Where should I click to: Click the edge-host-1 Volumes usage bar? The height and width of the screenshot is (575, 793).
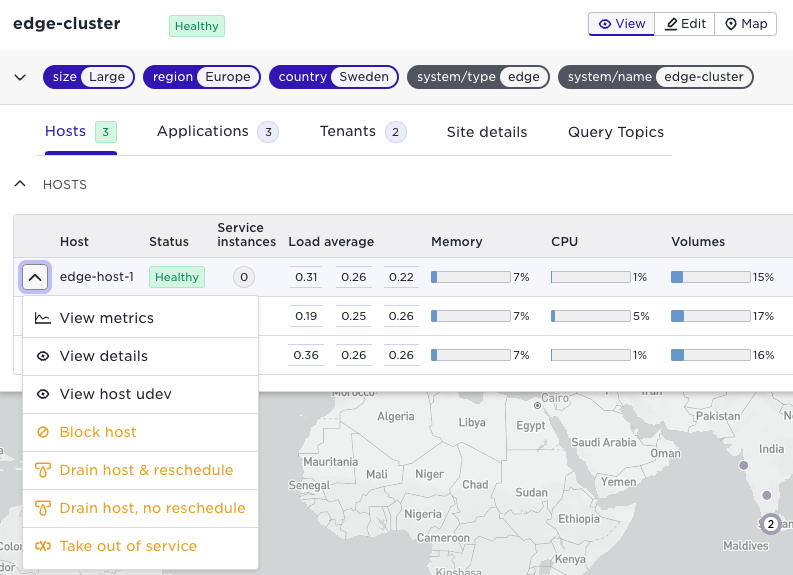(x=710, y=277)
